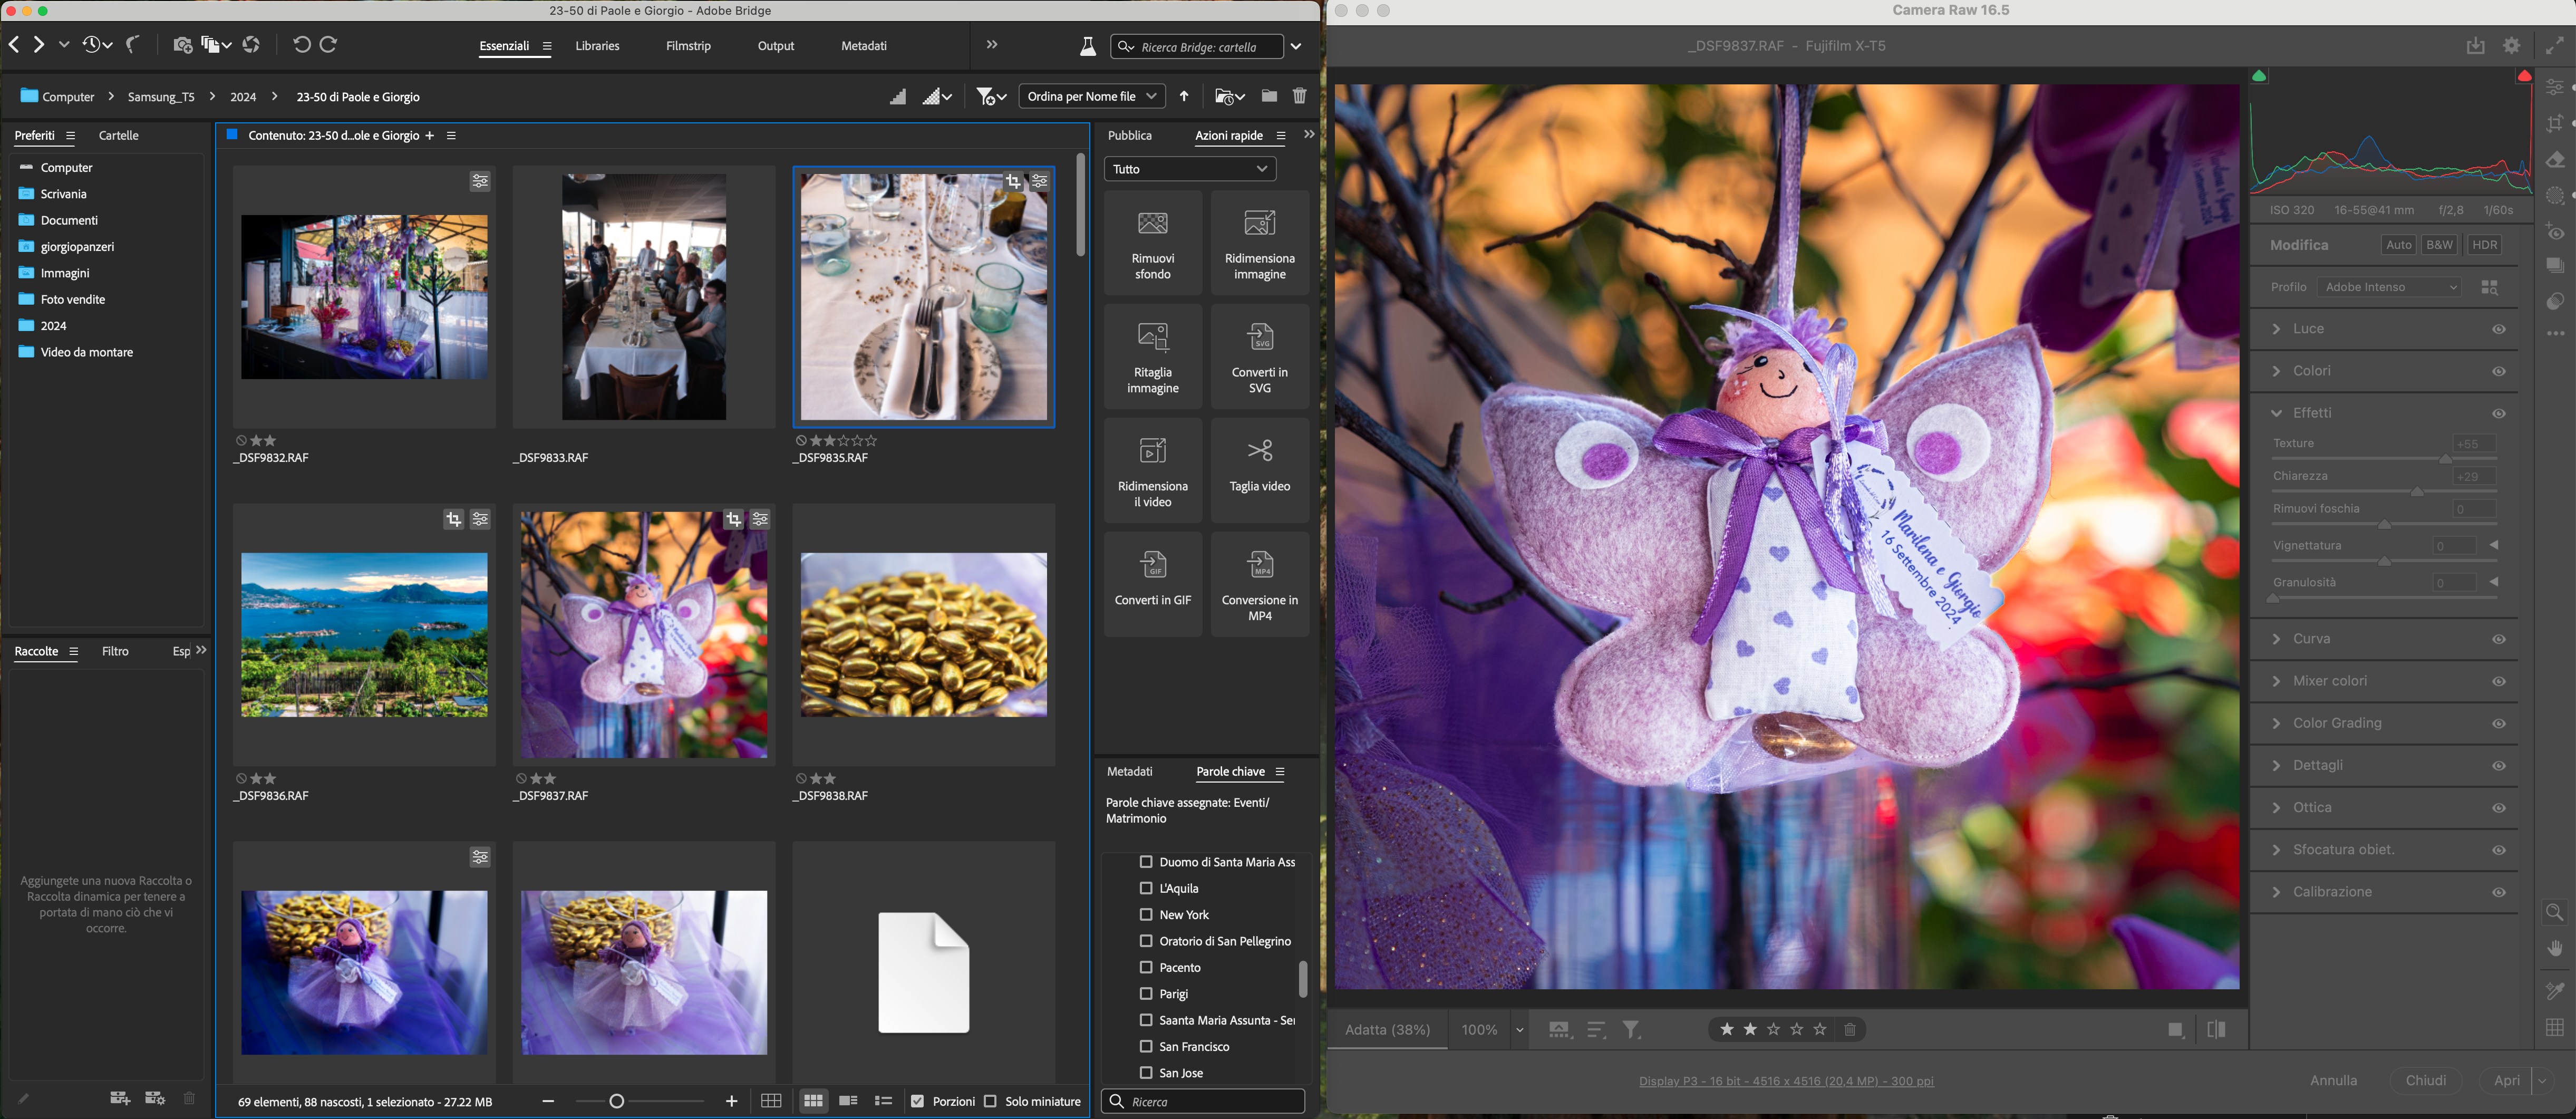Click Rimuovi sfondo quick action
Viewport: 2576px width, 1119px height.
(x=1152, y=243)
